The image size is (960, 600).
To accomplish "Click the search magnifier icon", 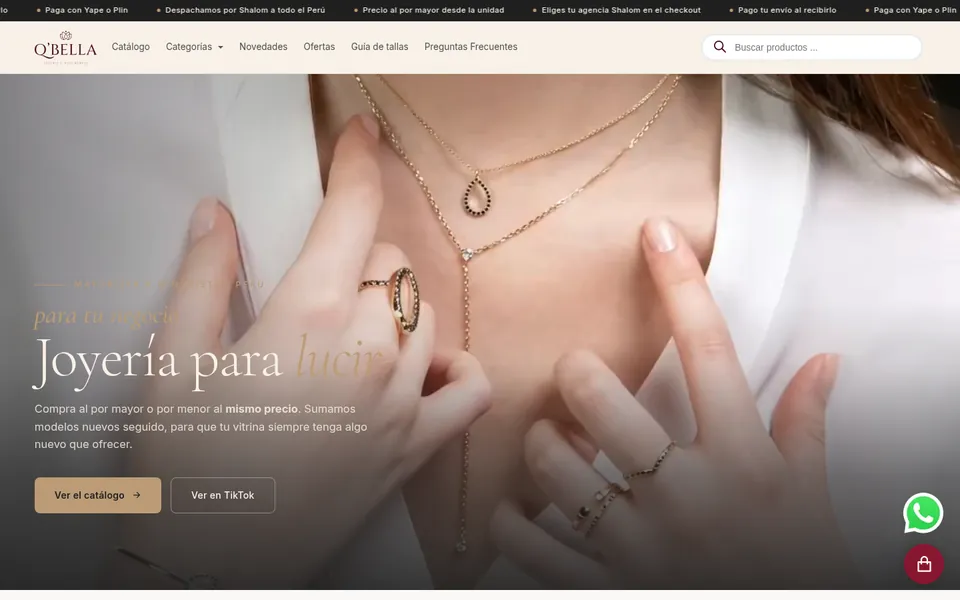I will [719, 47].
